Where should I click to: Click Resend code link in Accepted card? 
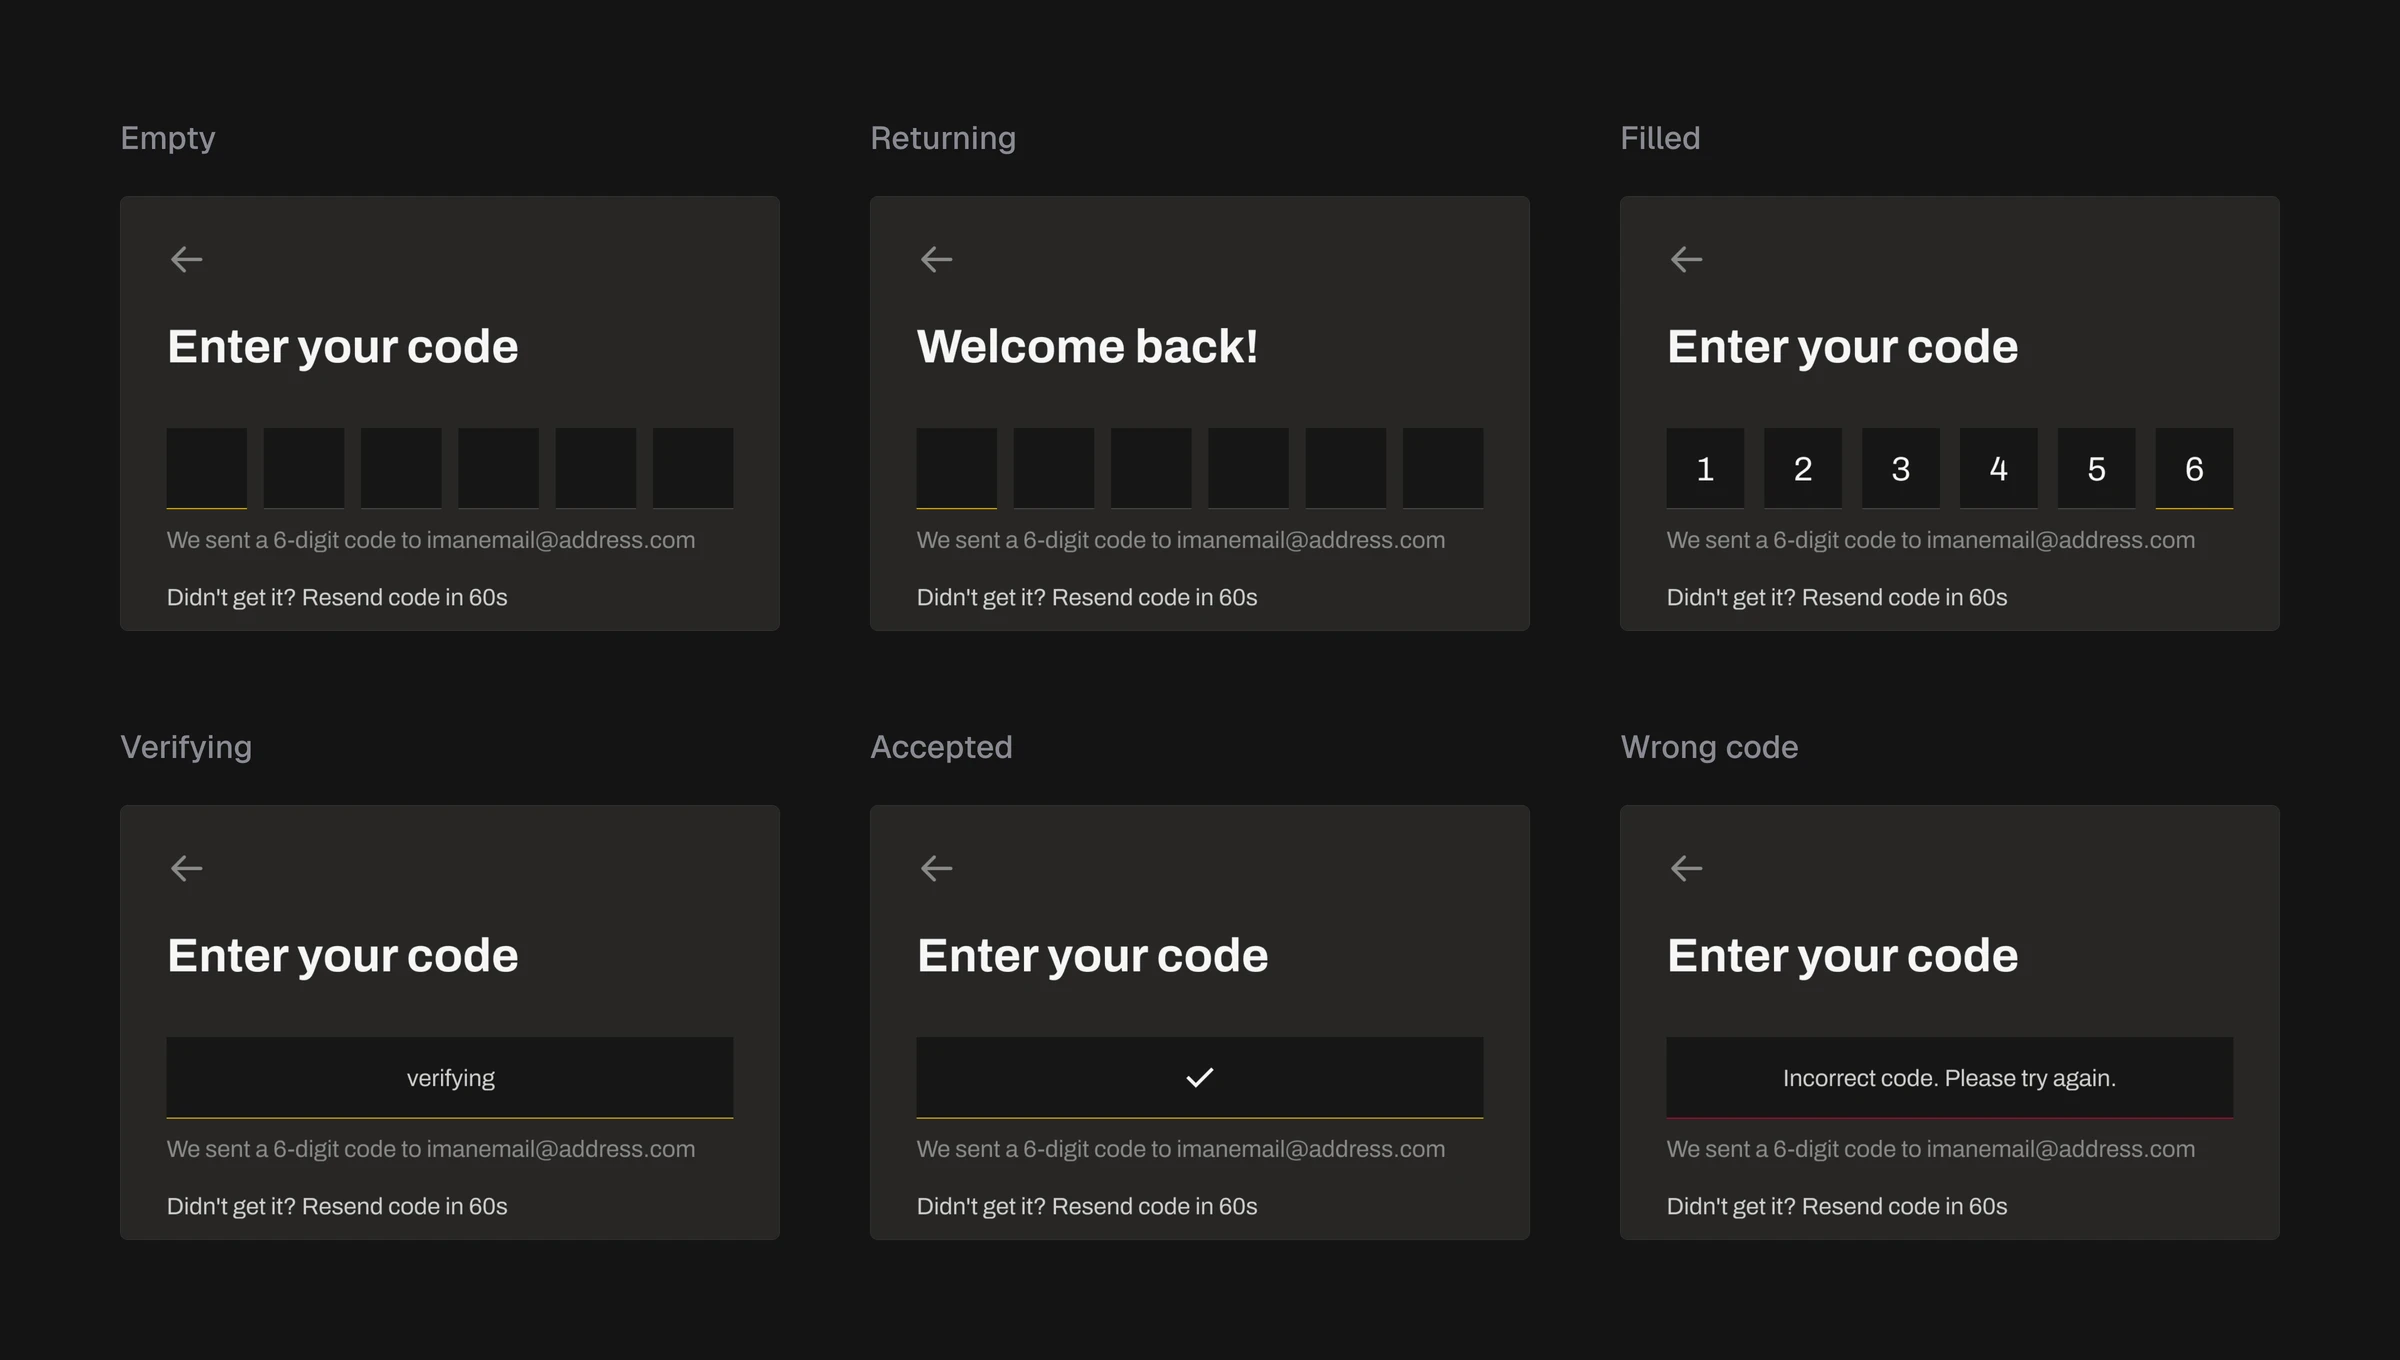pos(1154,1206)
